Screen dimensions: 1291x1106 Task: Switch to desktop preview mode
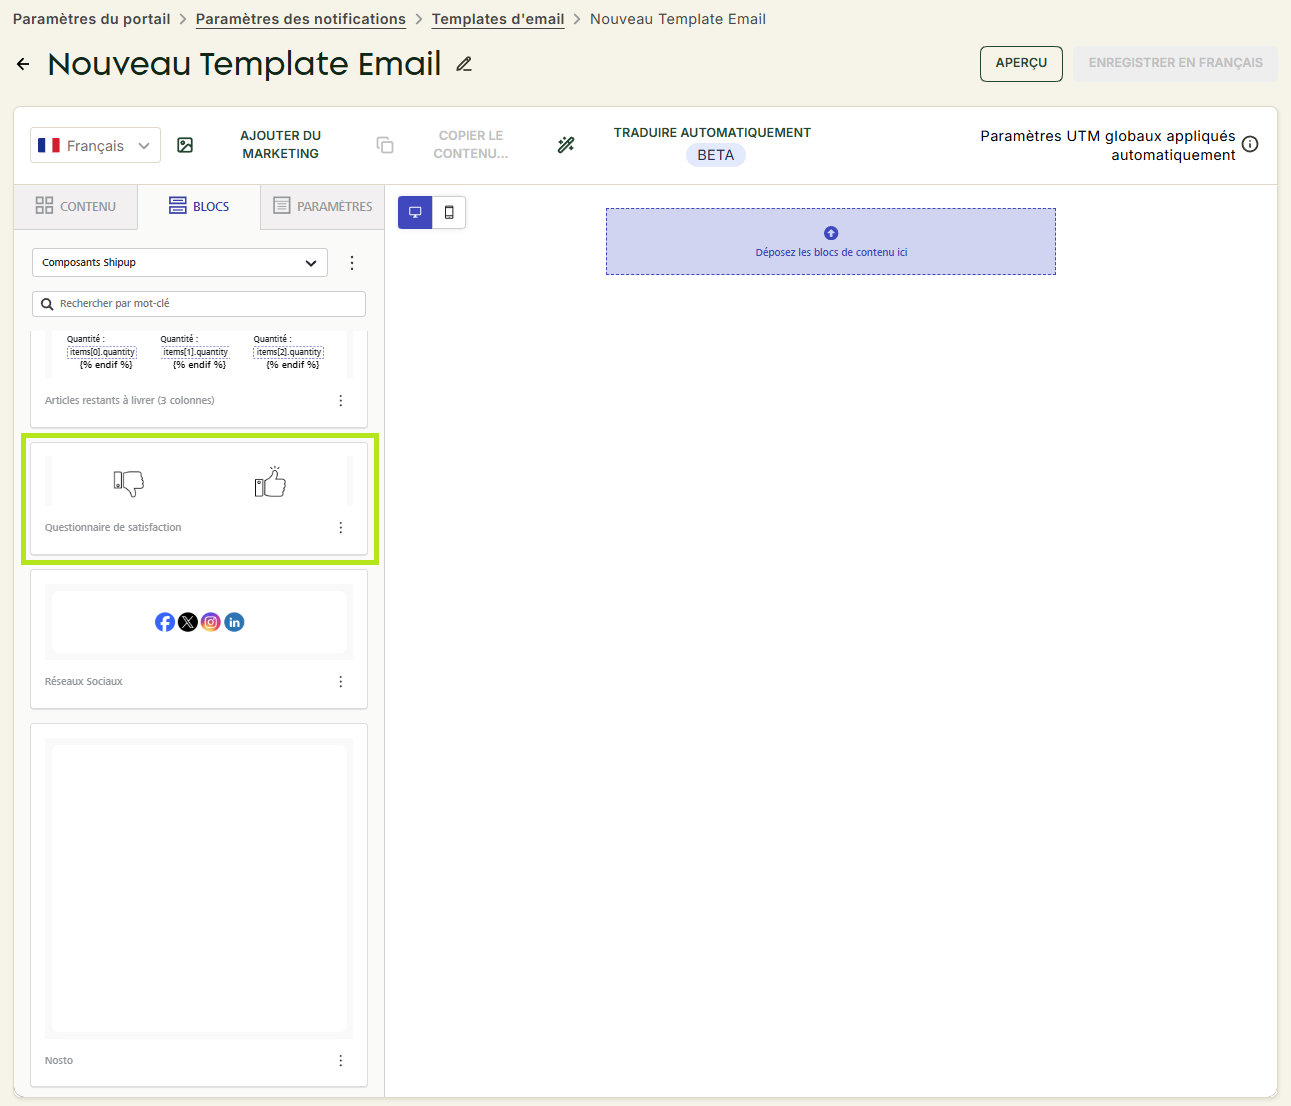(x=415, y=212)
